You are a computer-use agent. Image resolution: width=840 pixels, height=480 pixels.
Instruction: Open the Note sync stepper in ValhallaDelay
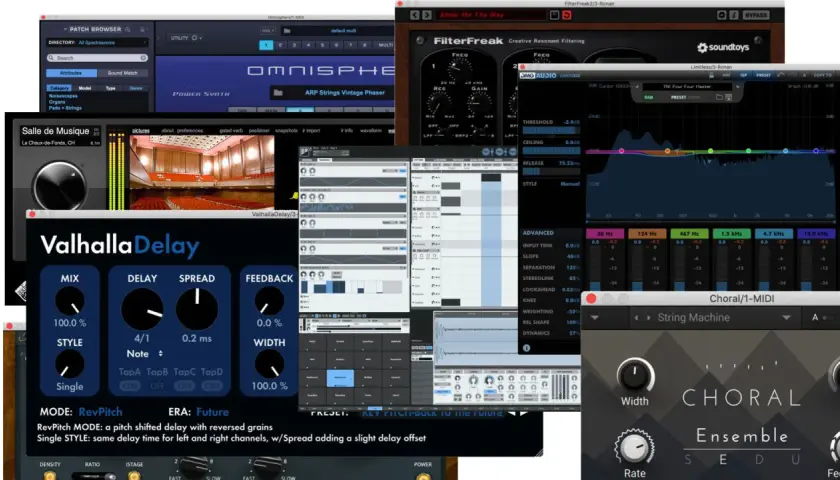click(x=145, y=354)
